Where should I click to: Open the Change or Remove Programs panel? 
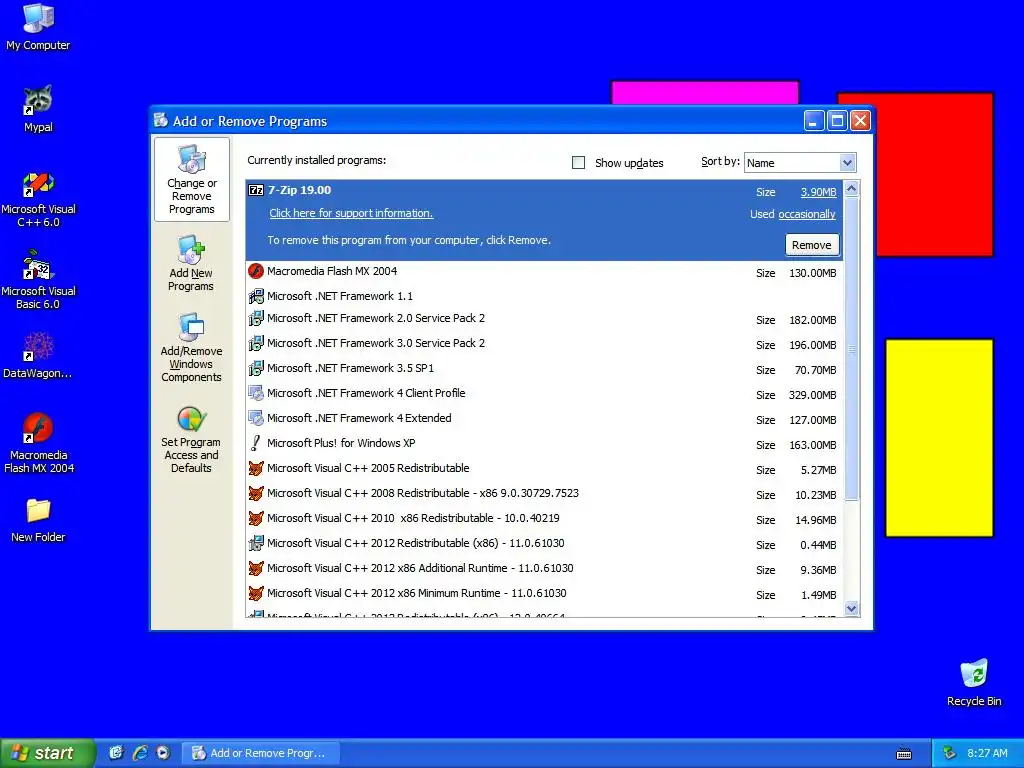click(191, 180)
